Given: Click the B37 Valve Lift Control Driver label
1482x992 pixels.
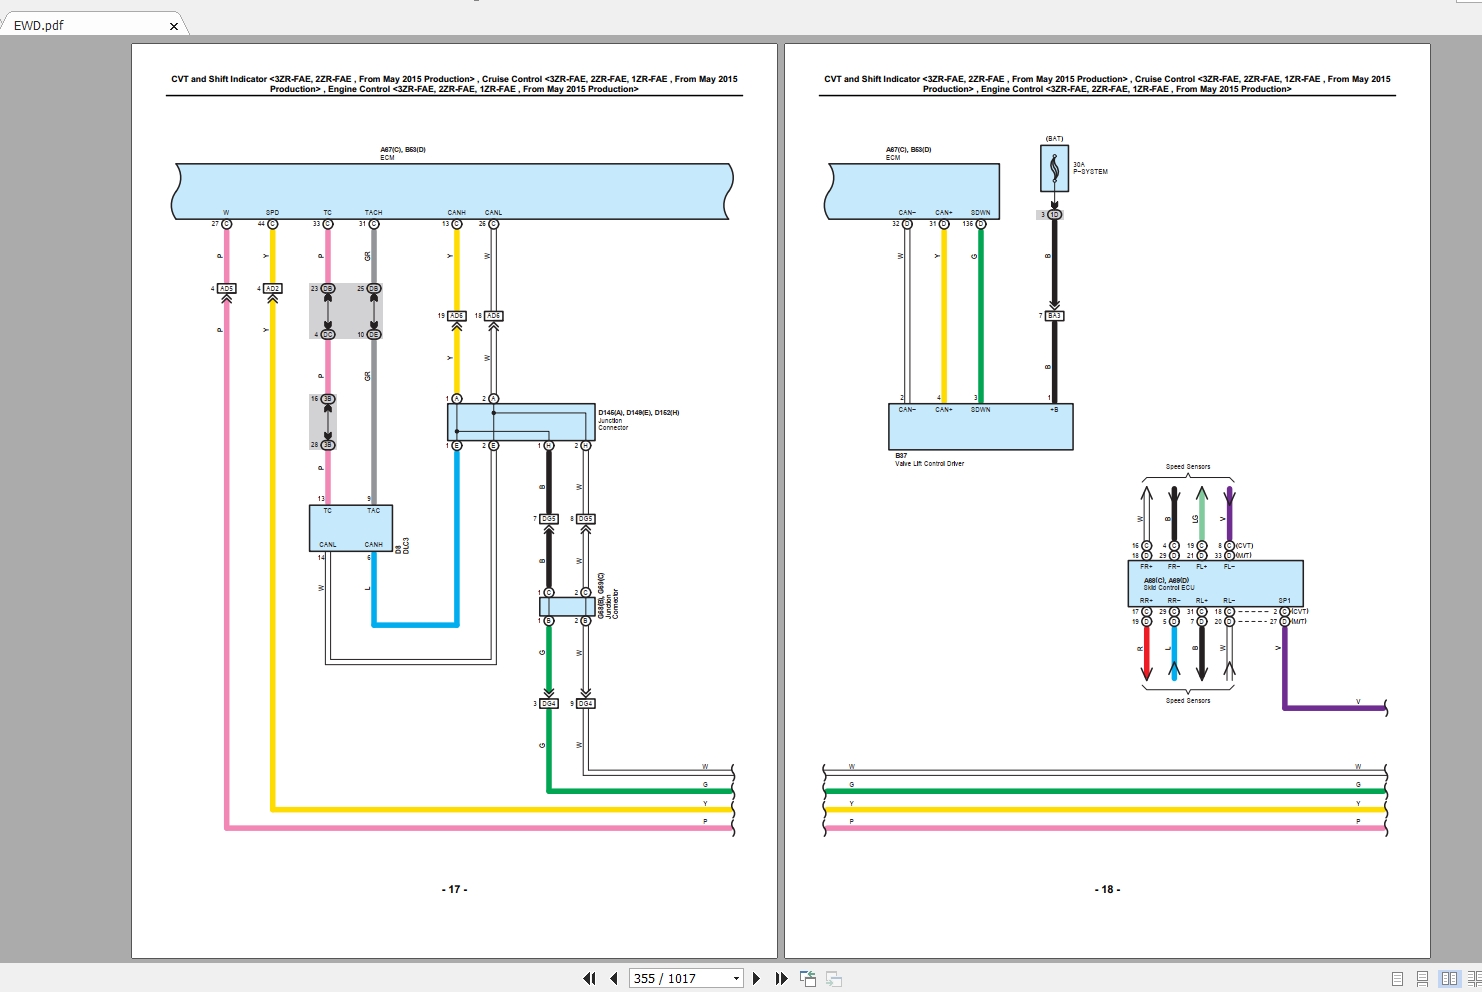Looking at the screenshot, I should click(929, 459).
